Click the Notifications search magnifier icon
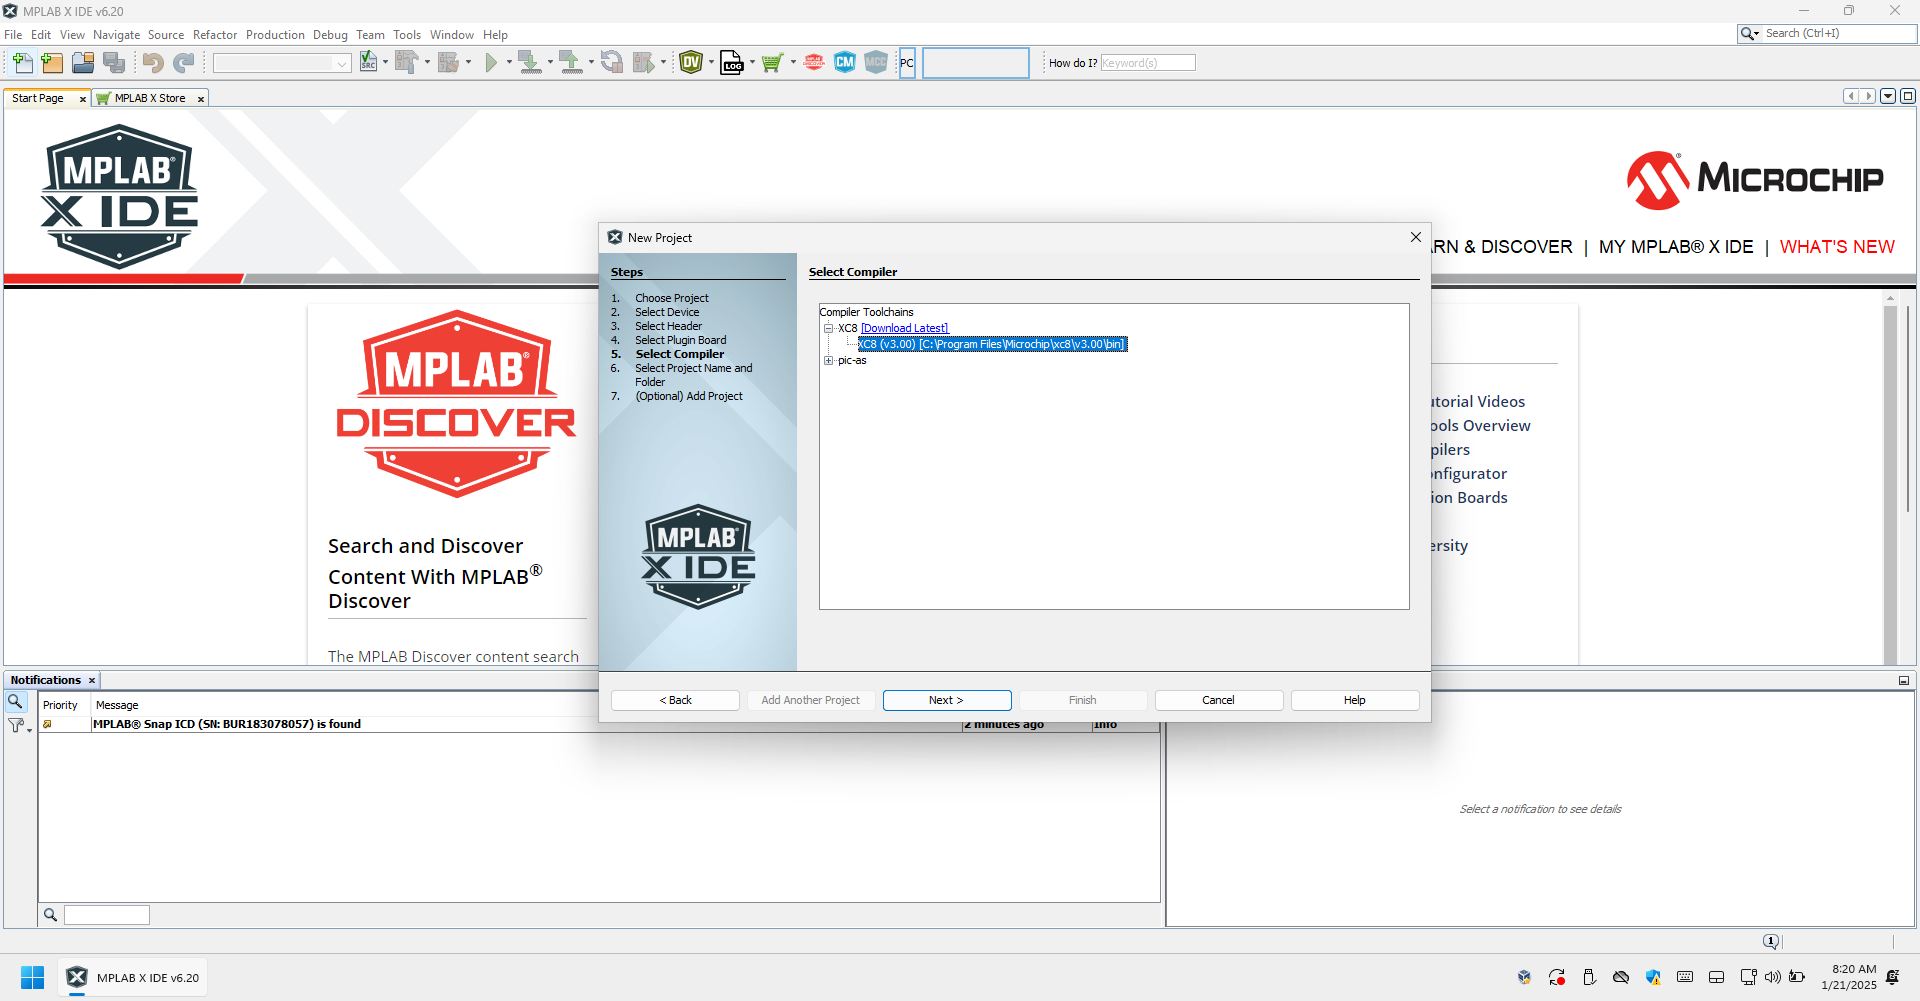 point(15,702)
